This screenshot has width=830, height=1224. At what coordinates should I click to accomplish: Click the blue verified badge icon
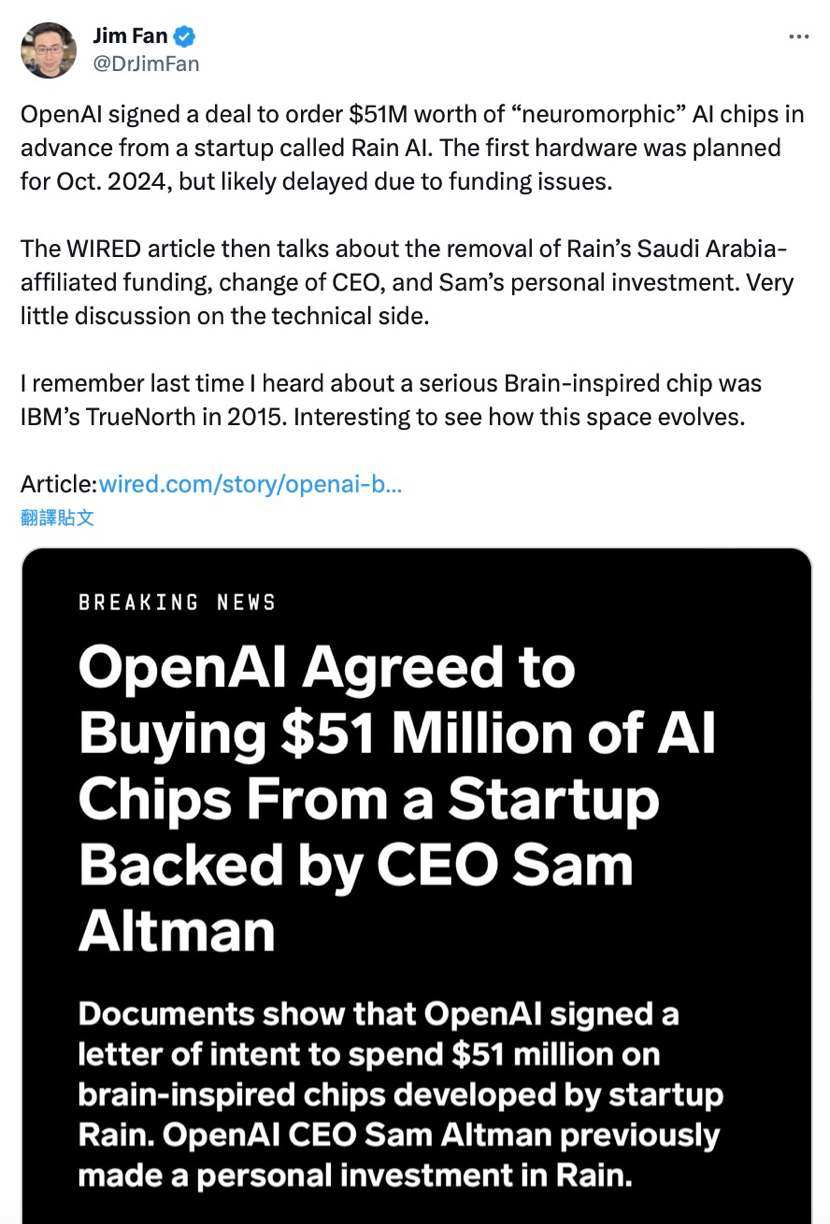186,37
